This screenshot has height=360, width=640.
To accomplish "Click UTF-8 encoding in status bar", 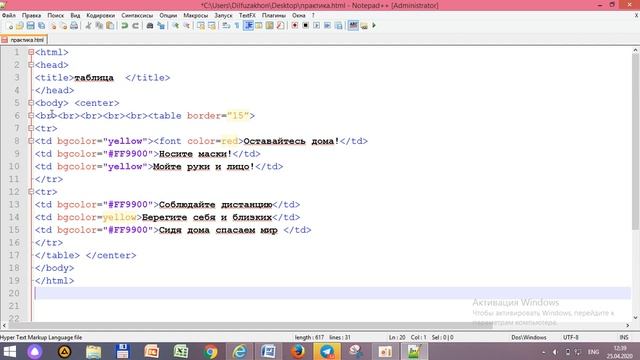I will tap(571, 338).
